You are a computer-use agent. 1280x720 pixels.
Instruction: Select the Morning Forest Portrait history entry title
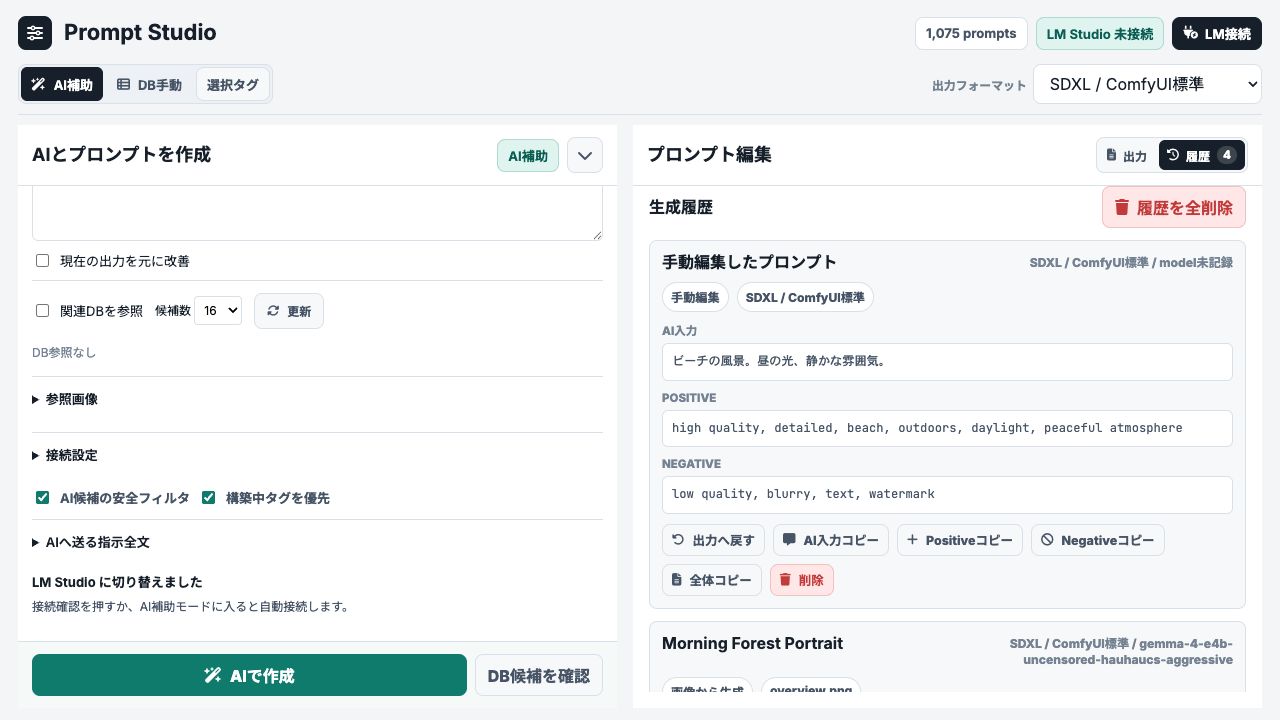[752, 643]
